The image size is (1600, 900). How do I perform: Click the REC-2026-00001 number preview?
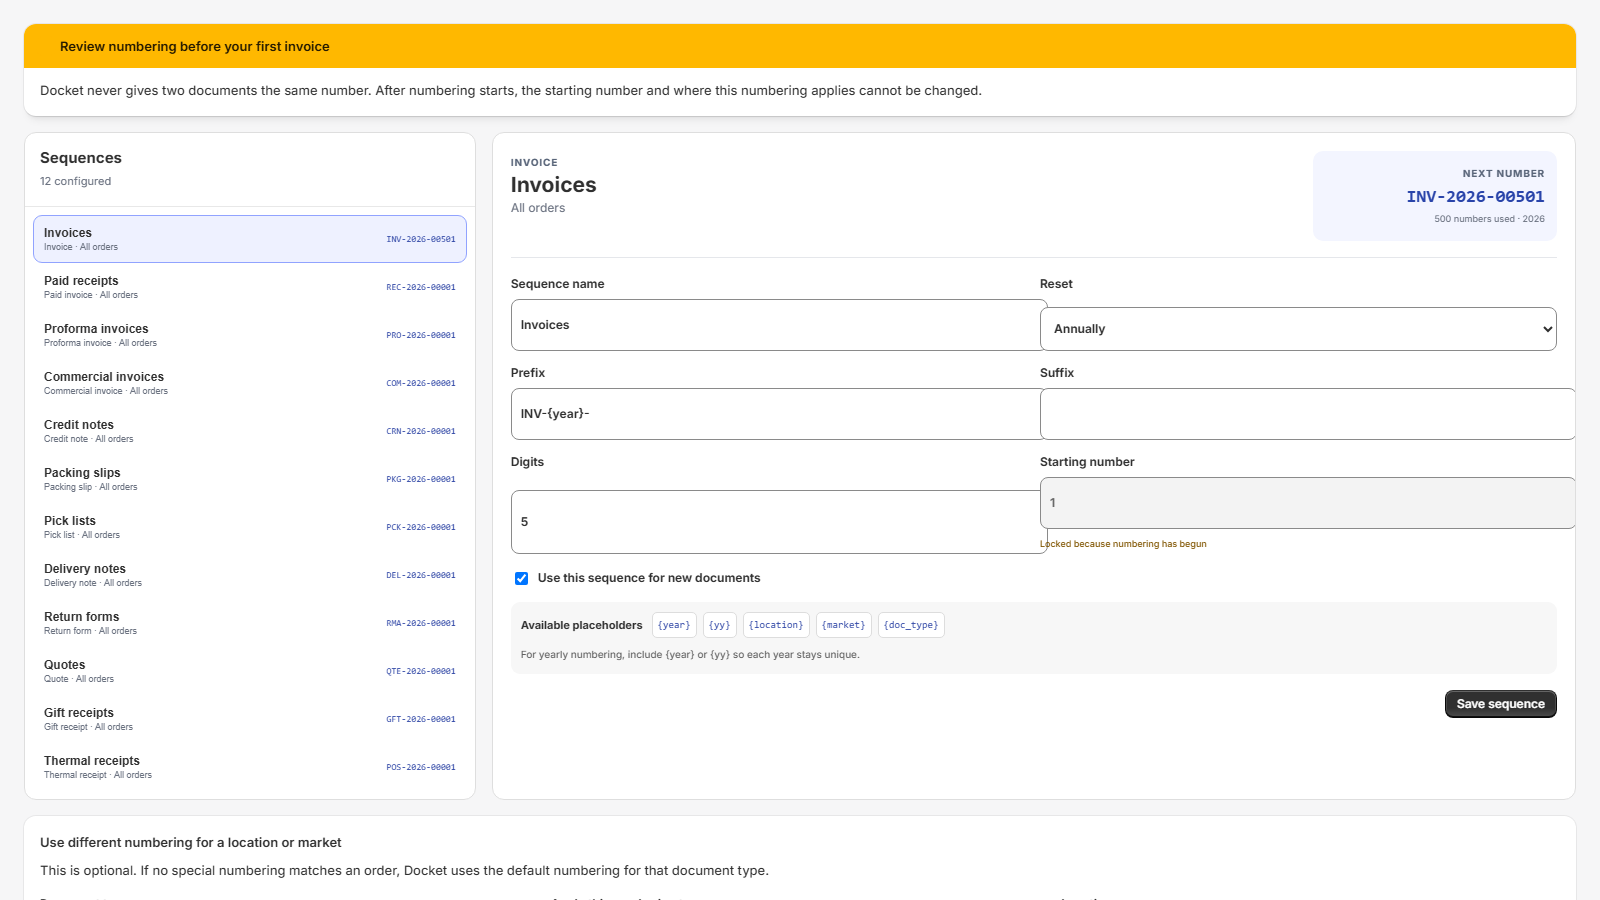point(421,287)
